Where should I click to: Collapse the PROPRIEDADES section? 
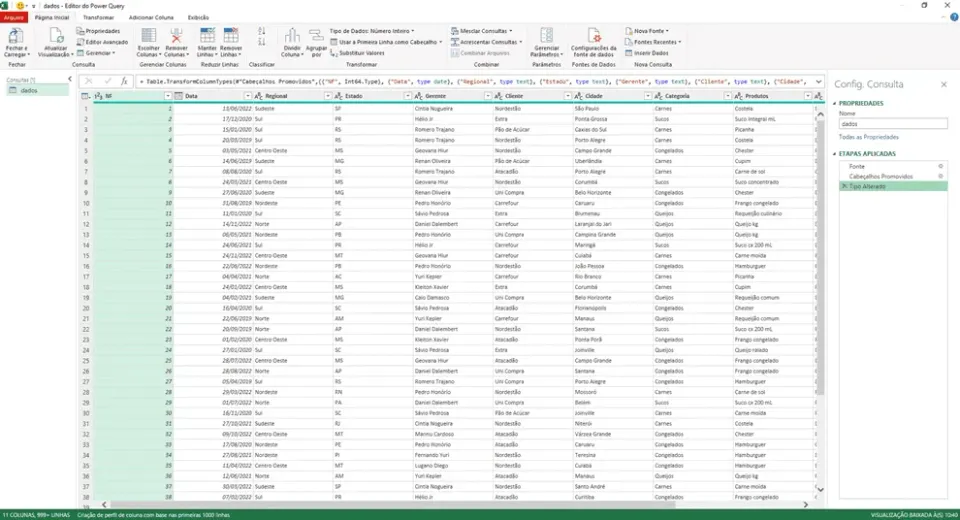(834, 104)
